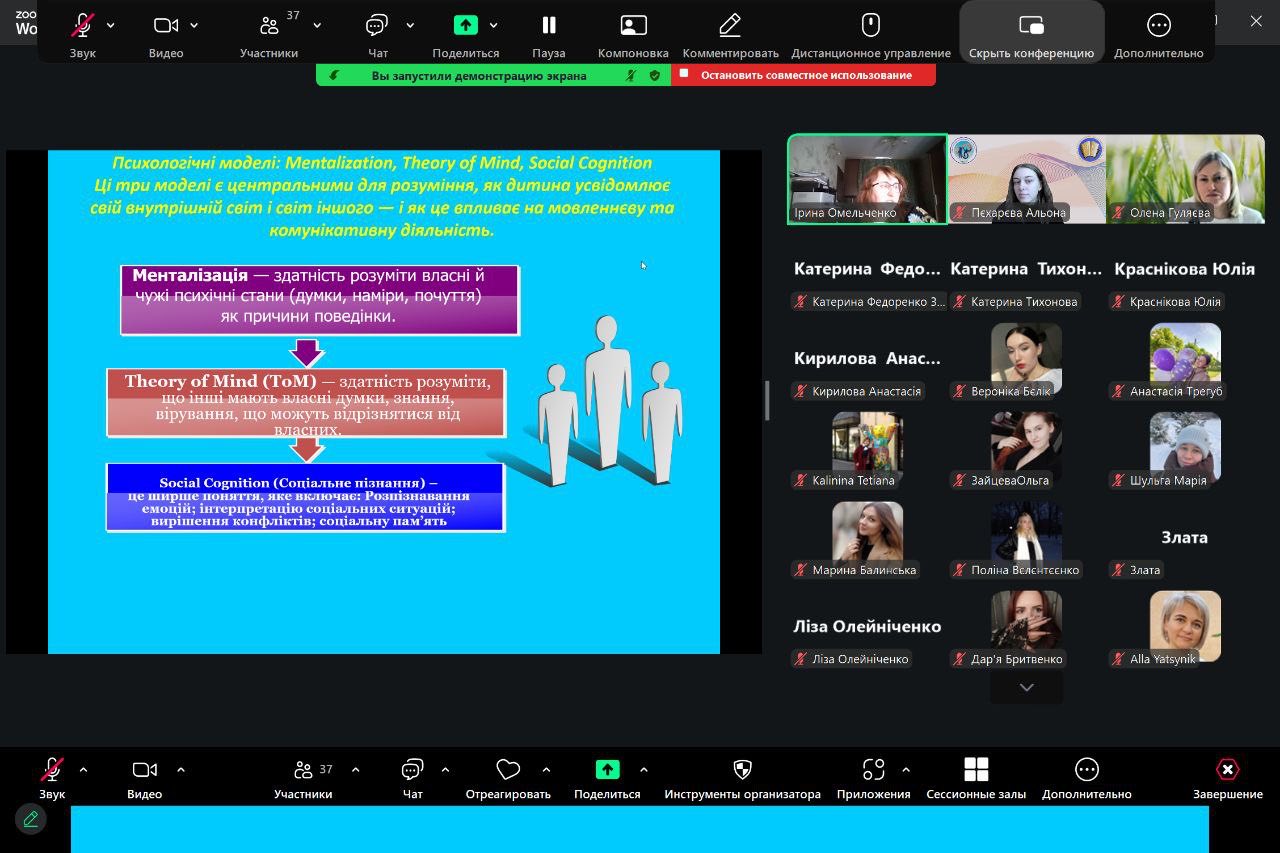Image resolution: width=1280 pixels, height=853 pixels.
Task: Open Дистанционное управление remote control
Action: 870,26
